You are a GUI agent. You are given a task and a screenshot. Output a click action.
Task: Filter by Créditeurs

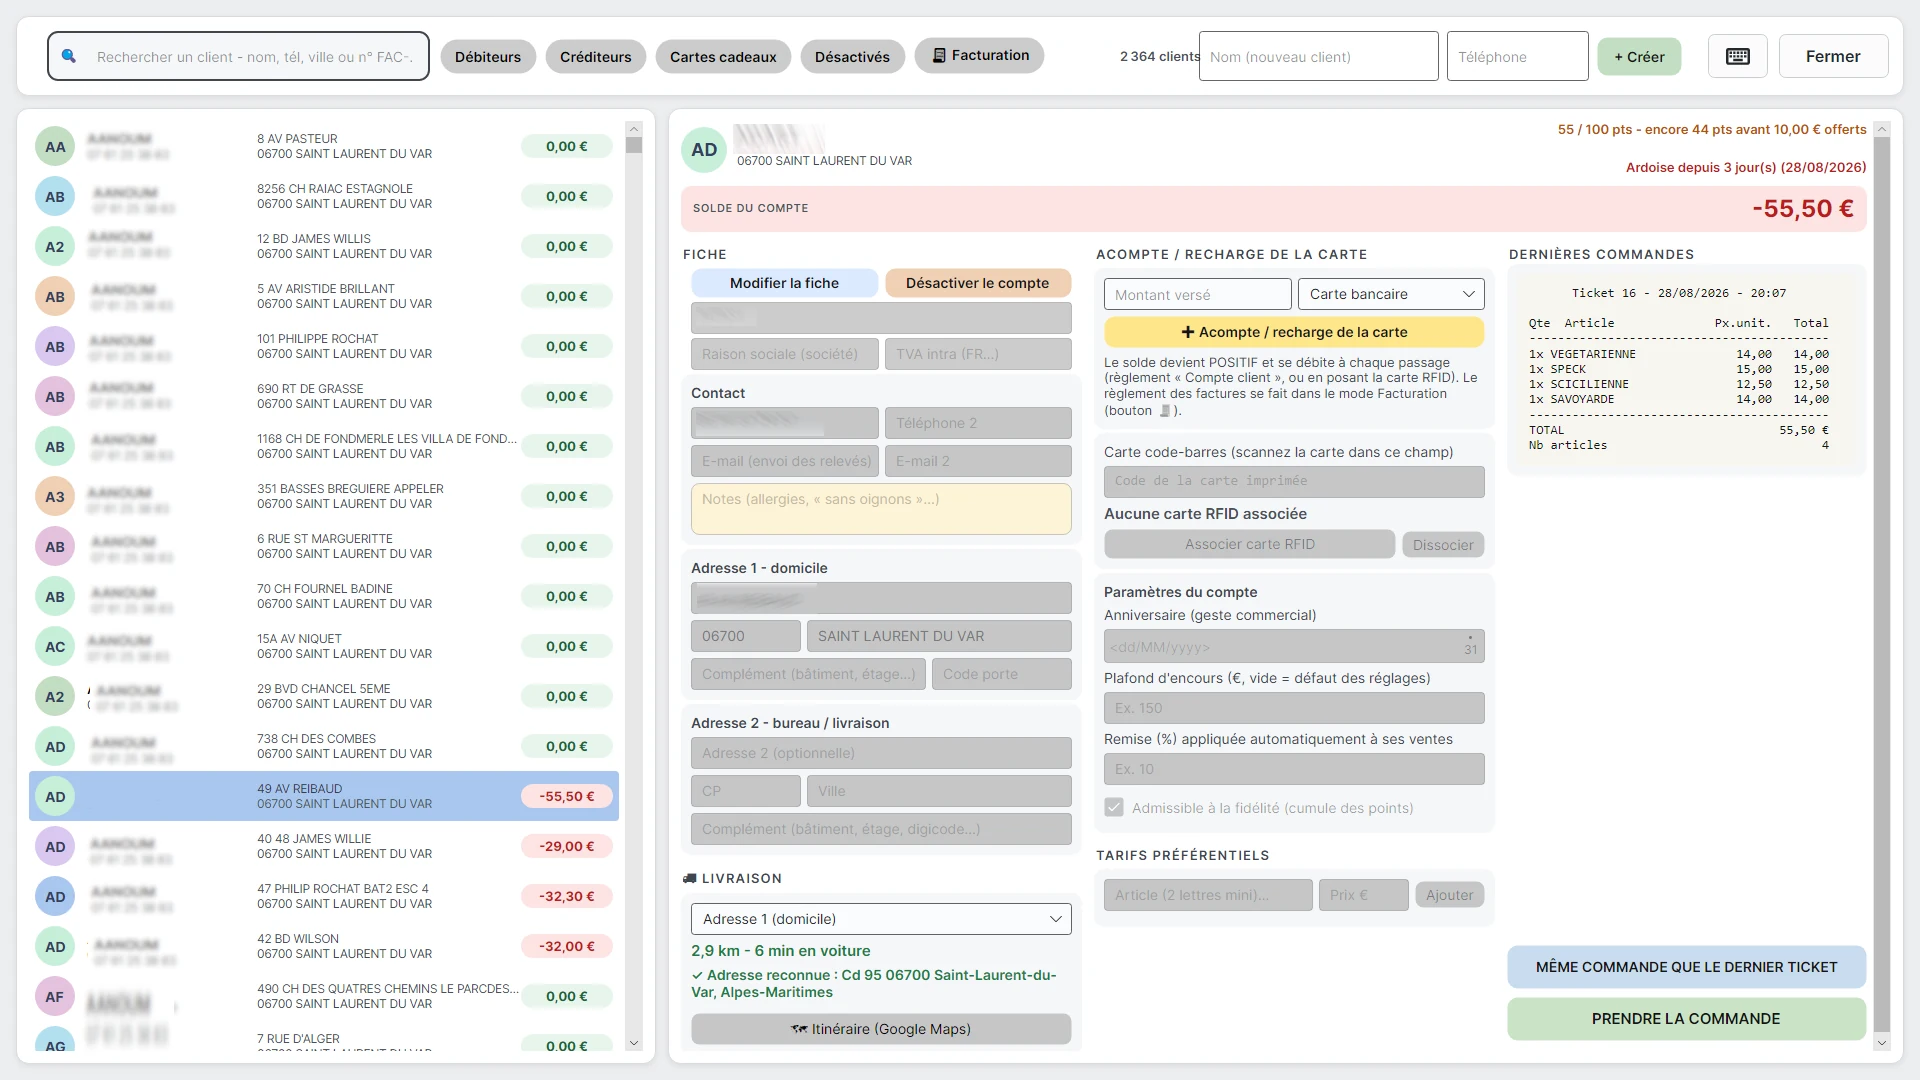point(596,57)
